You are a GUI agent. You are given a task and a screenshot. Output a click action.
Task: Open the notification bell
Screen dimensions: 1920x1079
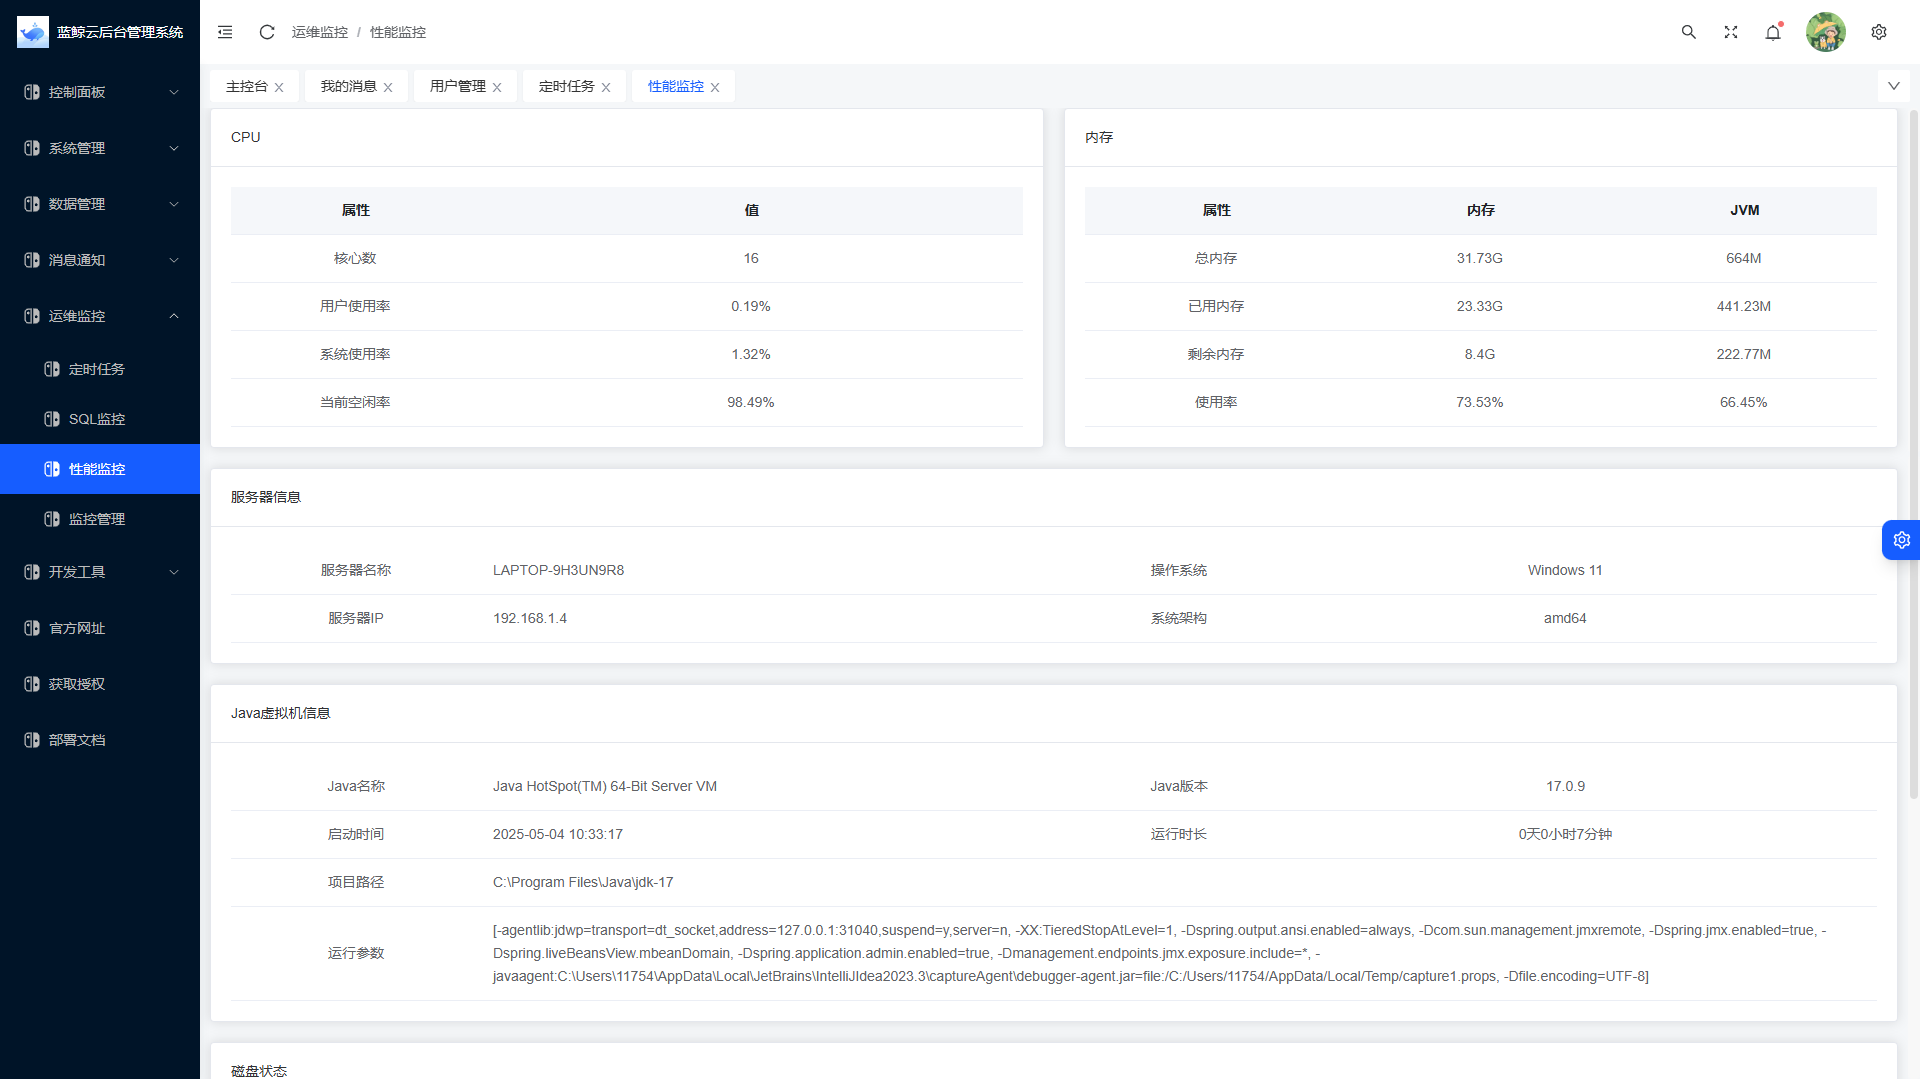click(1773, 32)
